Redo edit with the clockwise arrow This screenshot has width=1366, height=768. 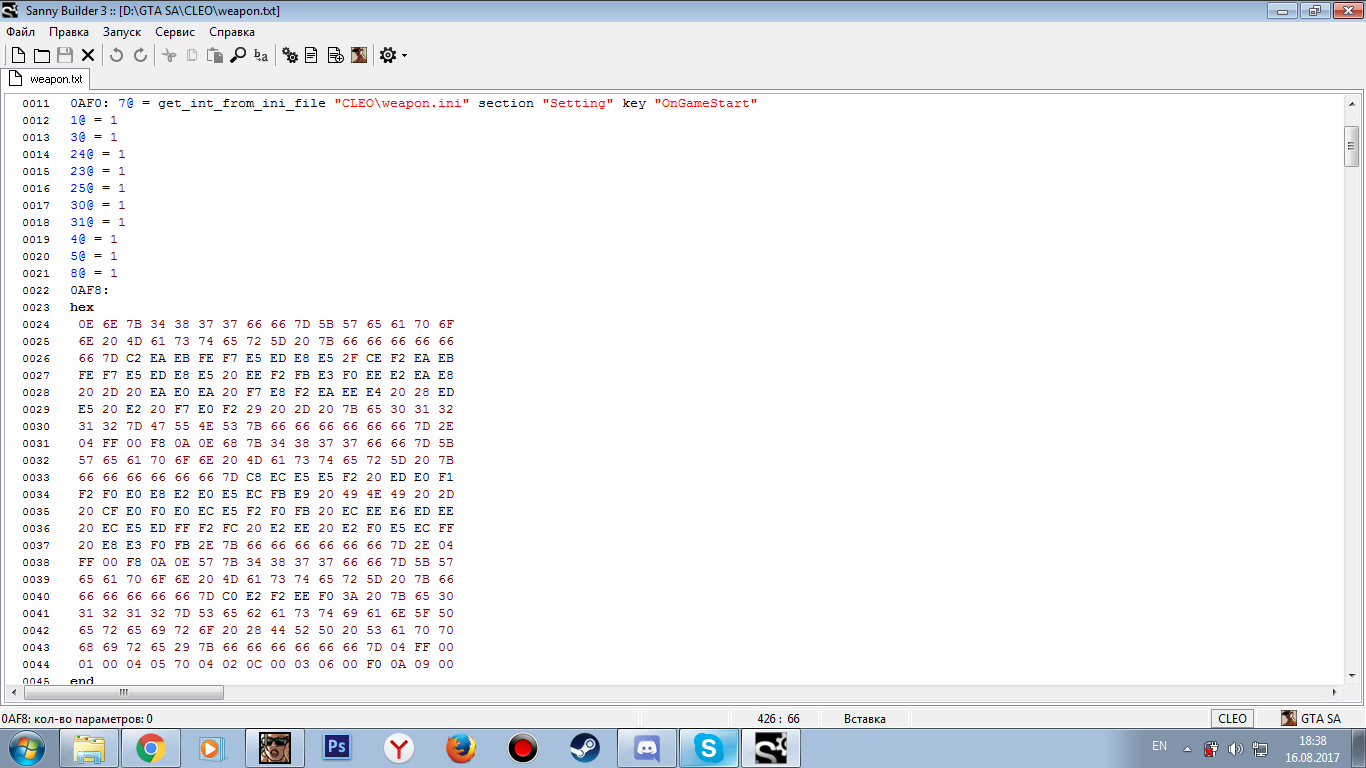tap(140, 56)
